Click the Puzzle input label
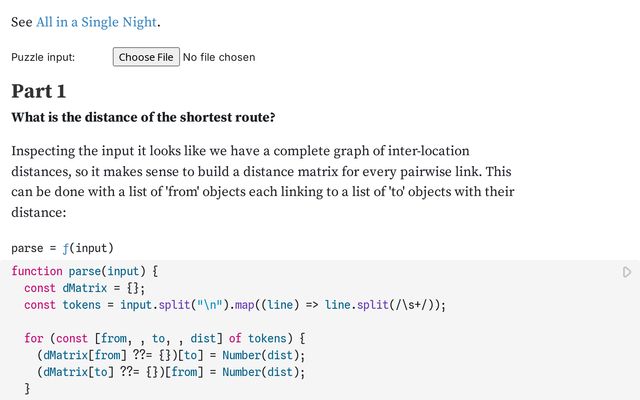This screenshot has height=400, width=640. [x=43, y=57]
